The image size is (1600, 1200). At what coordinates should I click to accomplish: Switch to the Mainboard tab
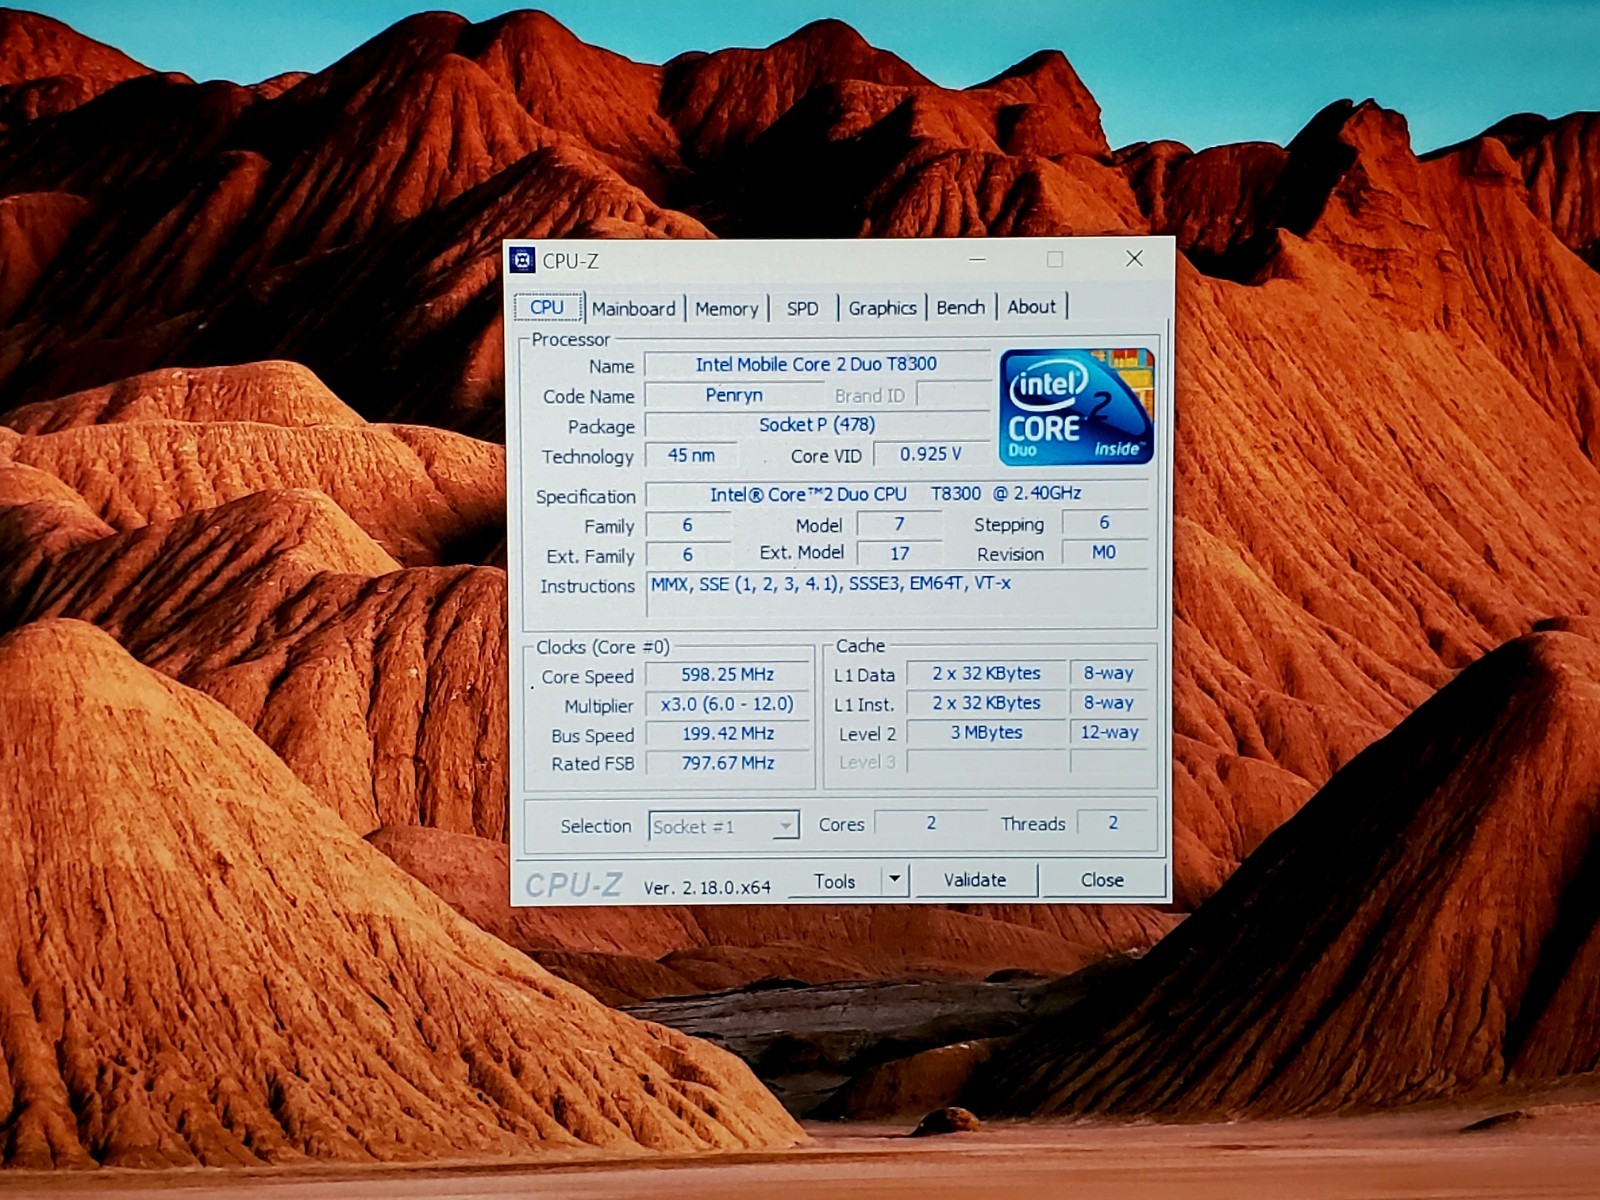pyautogui.click(x=634, y=308)
